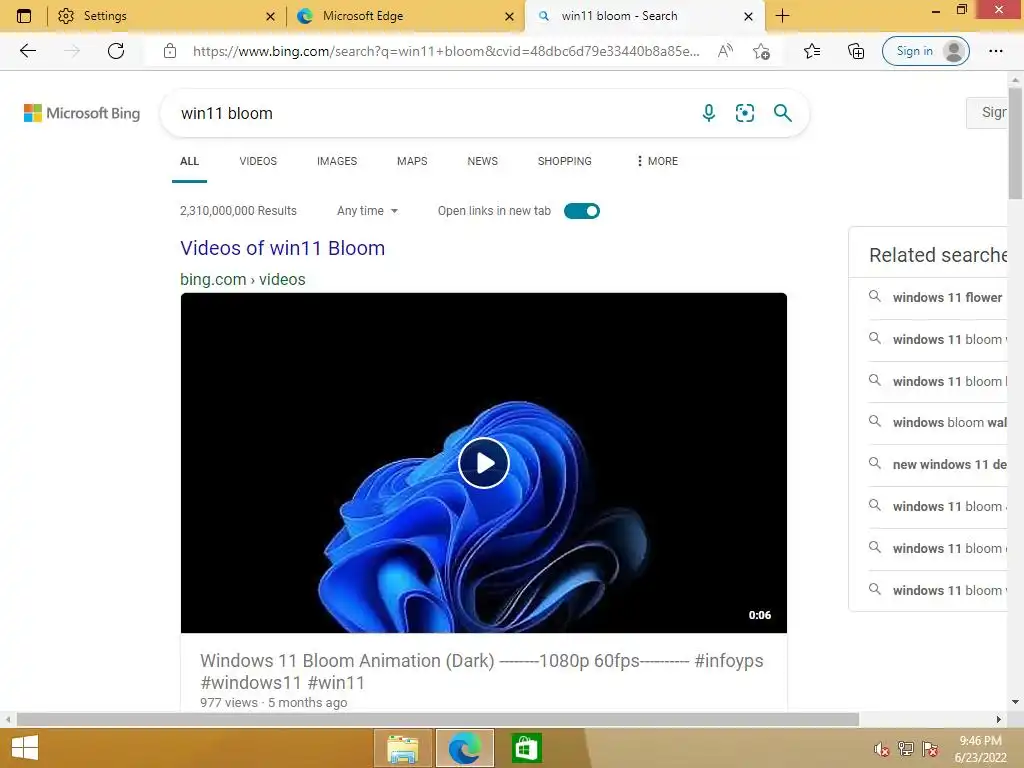Open the Favorites list icon
The width and height of the screenshot is (1024, 768).
click(x=812, y=51)
